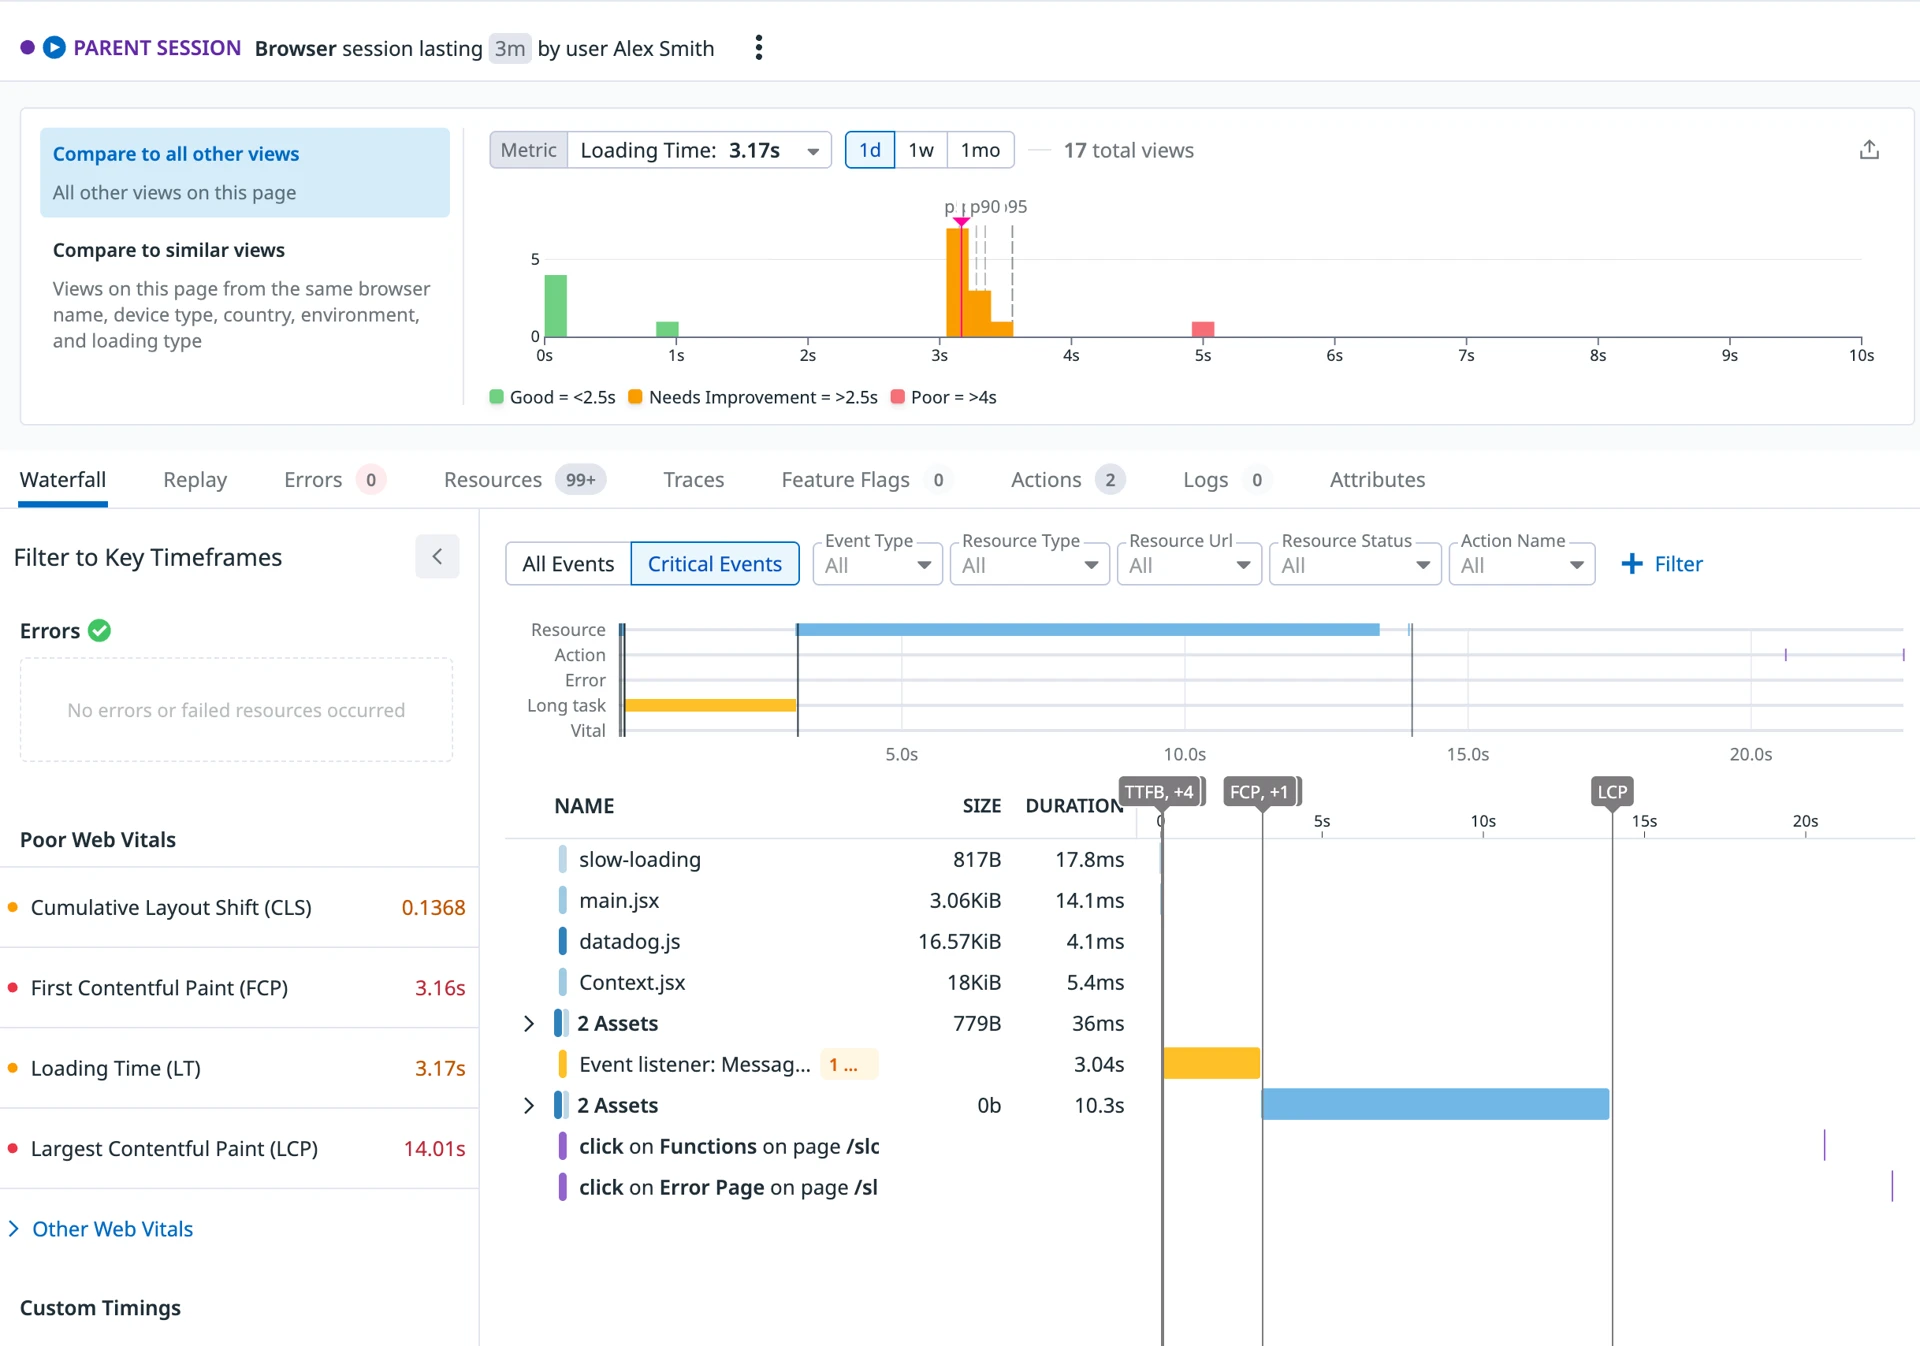This screenshot has height=1346, width=1920.
Task: Open the three-dot session options menu
Action: 759,48
